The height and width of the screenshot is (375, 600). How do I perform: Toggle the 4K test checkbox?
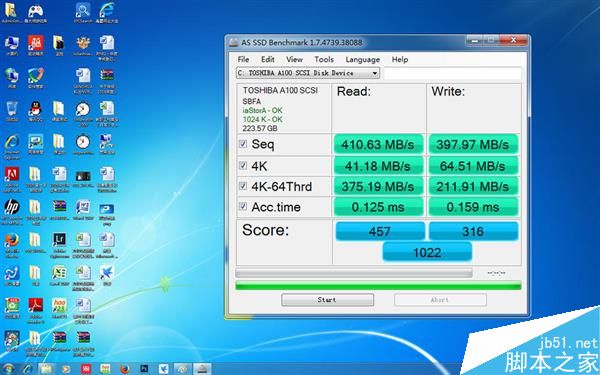[x=243, y=166]
